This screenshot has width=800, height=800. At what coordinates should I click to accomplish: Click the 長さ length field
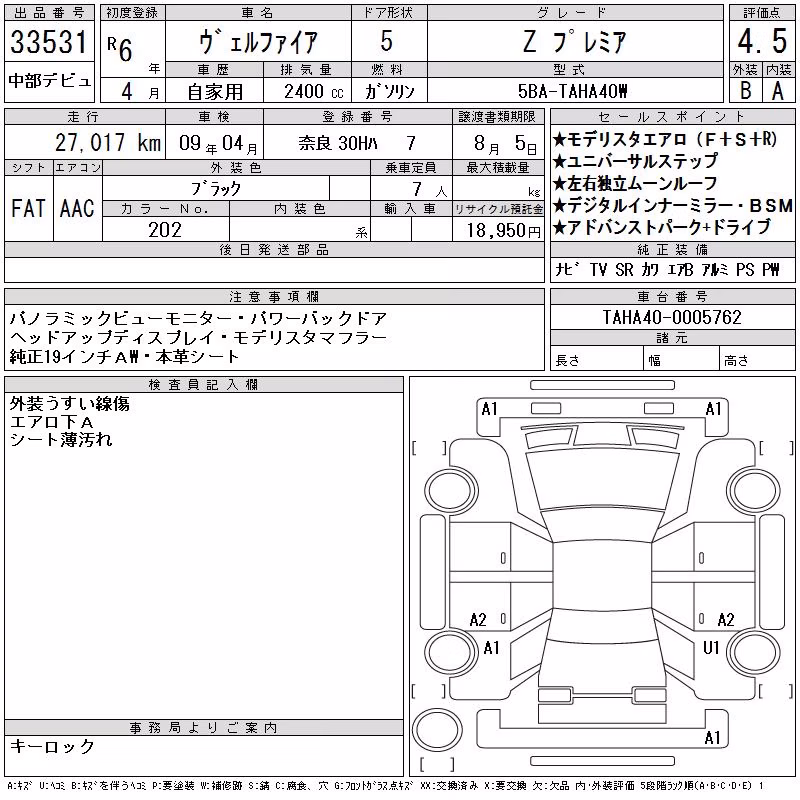pos(597,359)
